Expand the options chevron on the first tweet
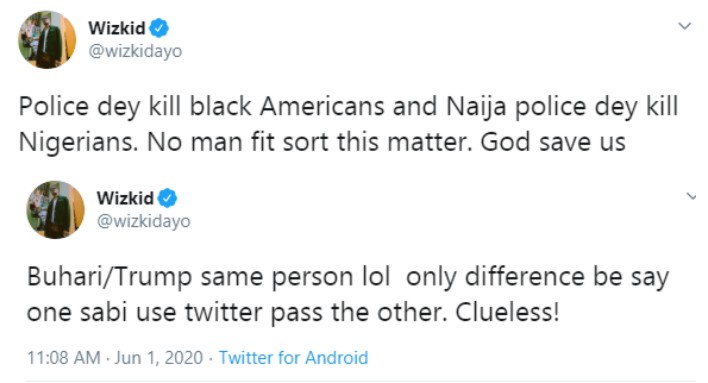Screen dimensions: 708x383 point(685,26)
